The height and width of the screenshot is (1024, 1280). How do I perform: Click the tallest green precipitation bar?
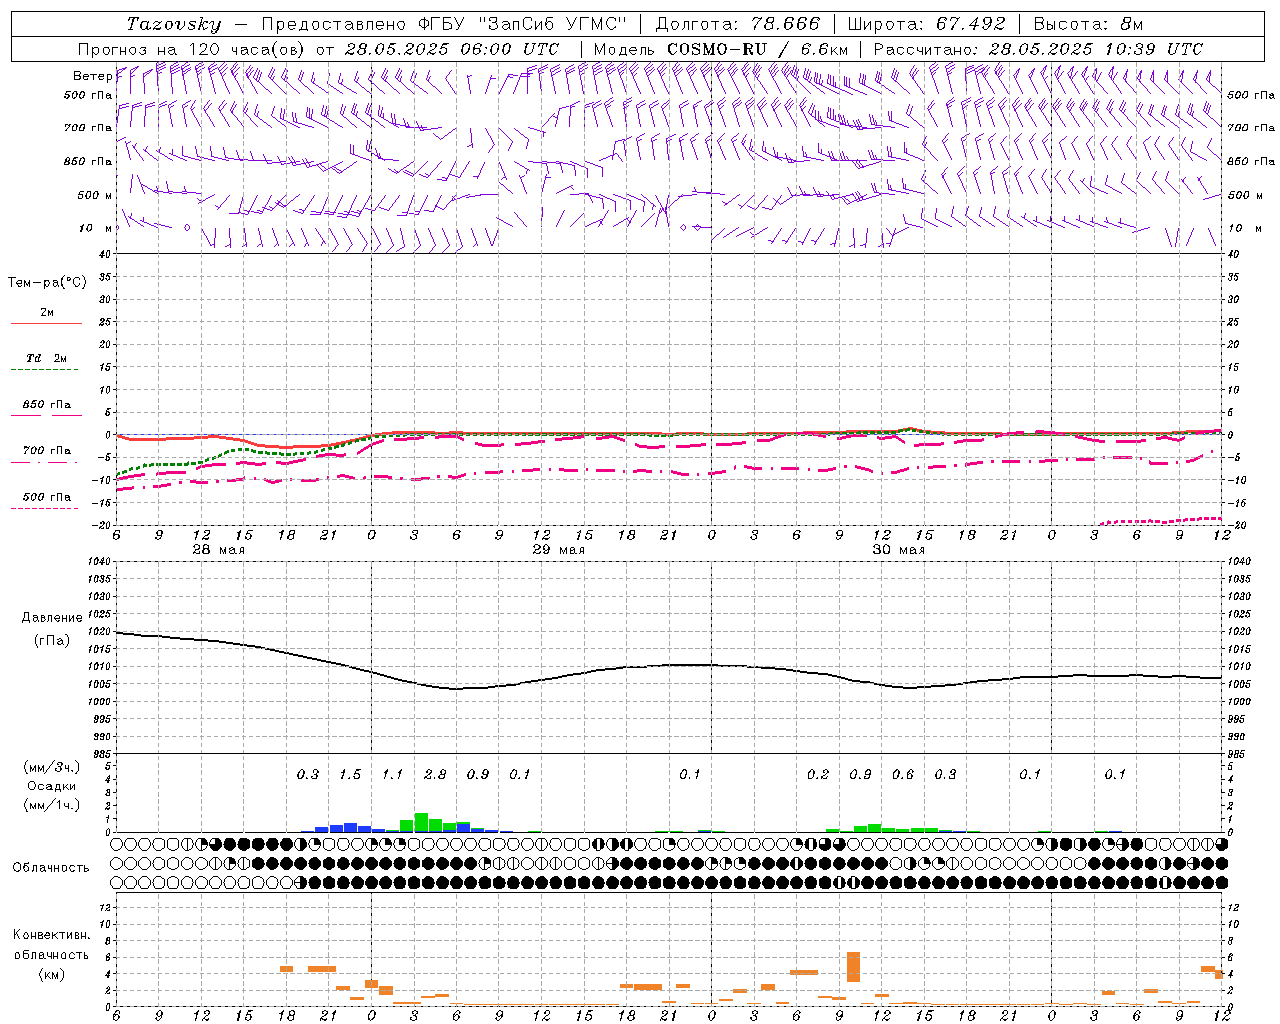pos(421,823)
